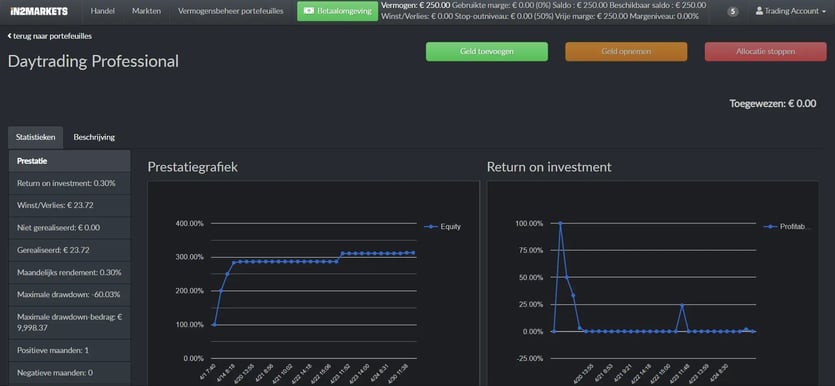Click the Prestatie header row
This screenshot has width=835, height=386.
point(70,161)
